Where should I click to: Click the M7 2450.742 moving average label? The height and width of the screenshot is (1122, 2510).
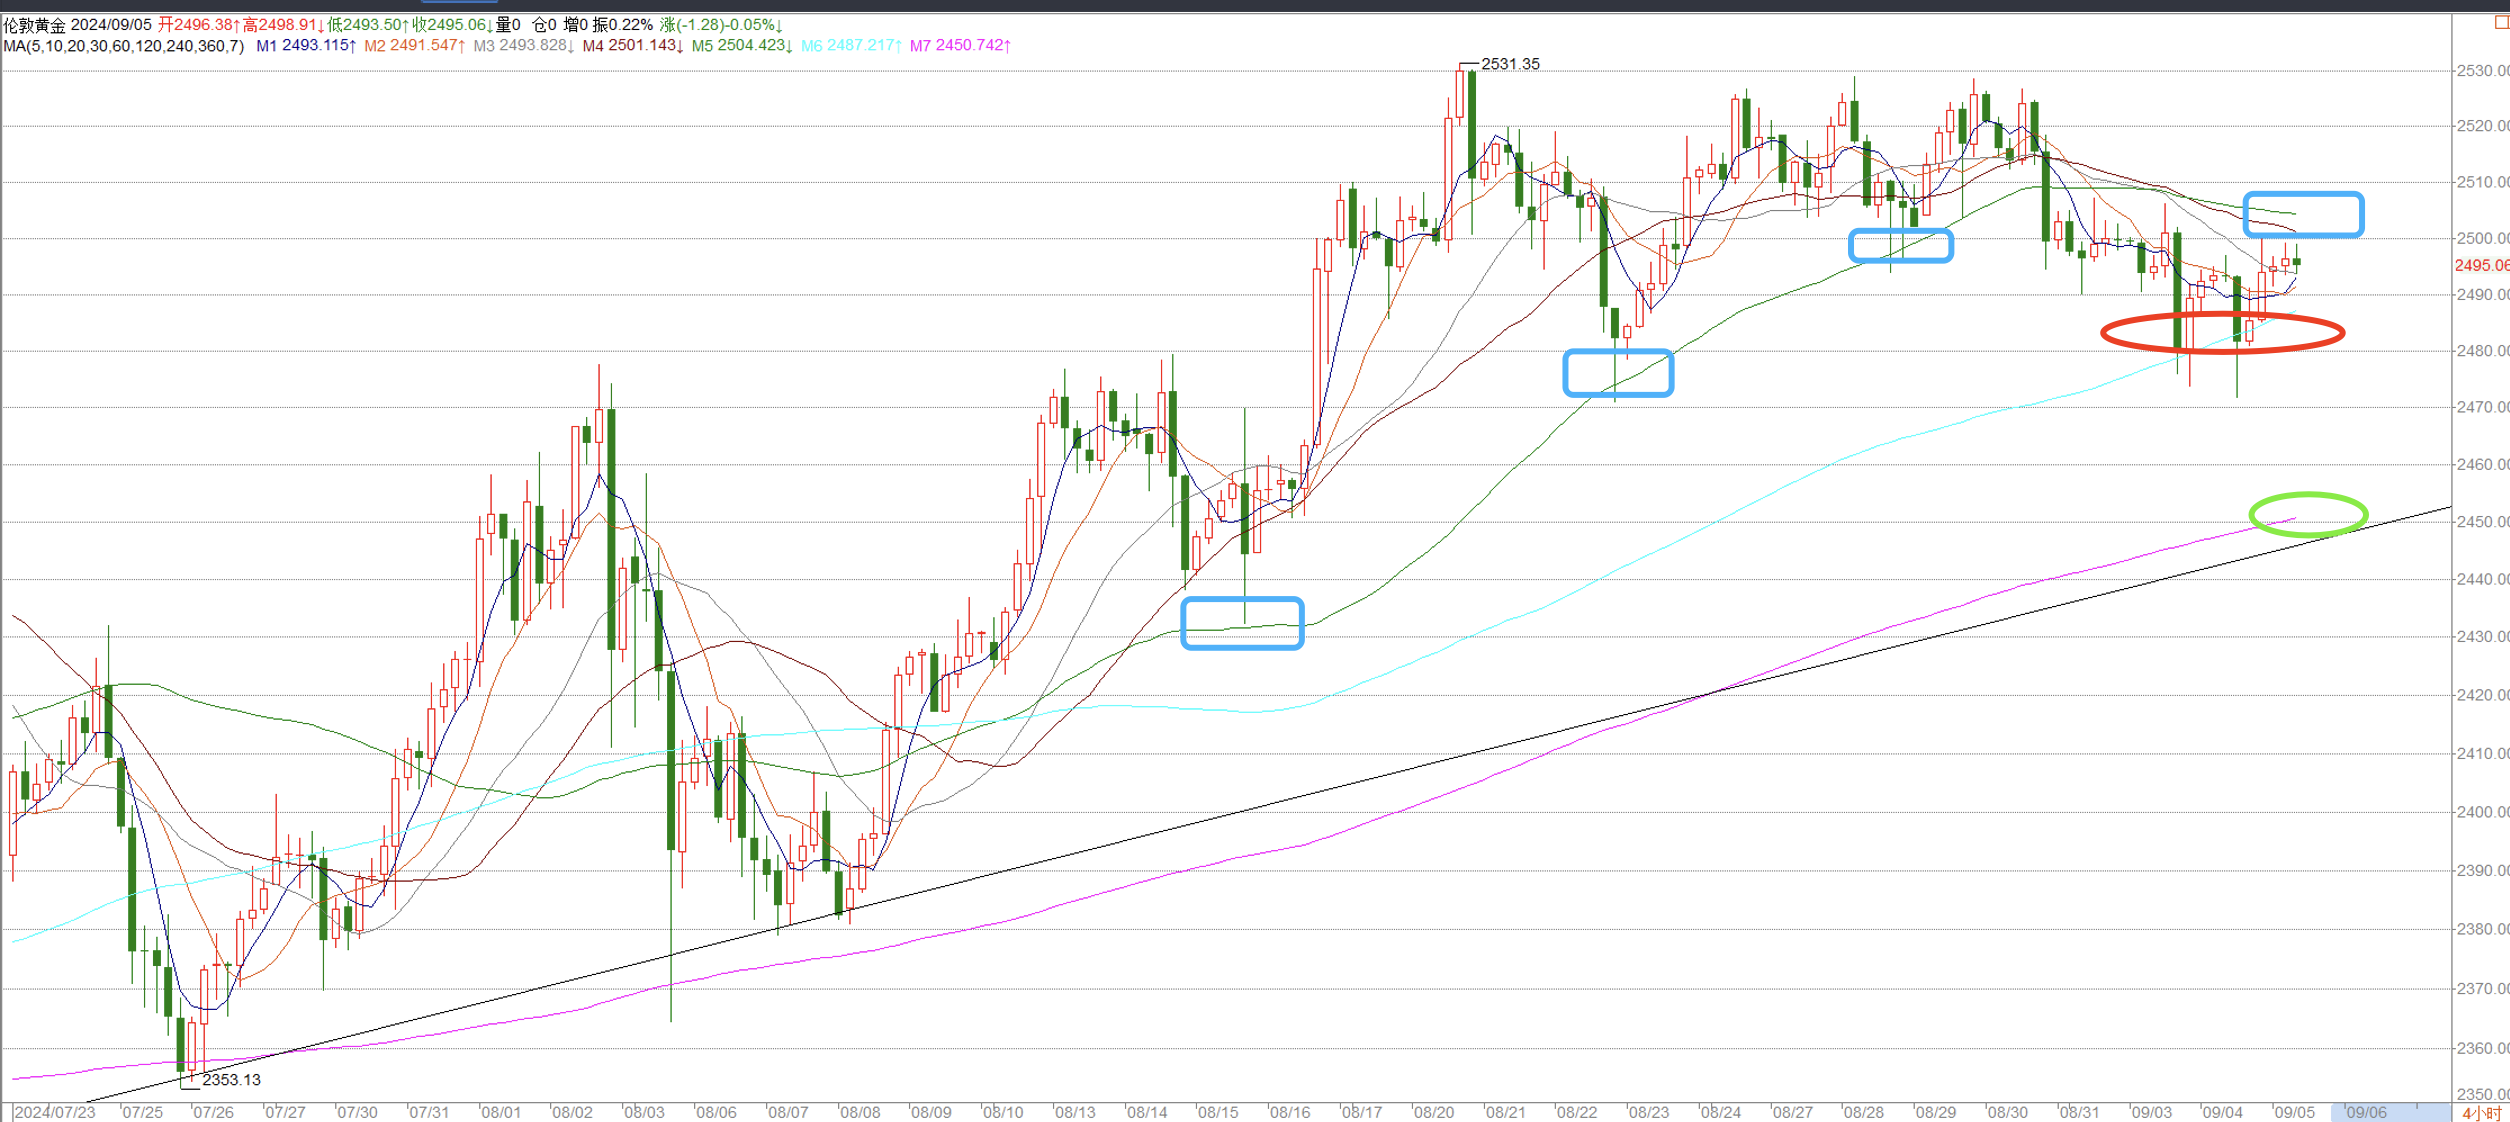(960, 46)
